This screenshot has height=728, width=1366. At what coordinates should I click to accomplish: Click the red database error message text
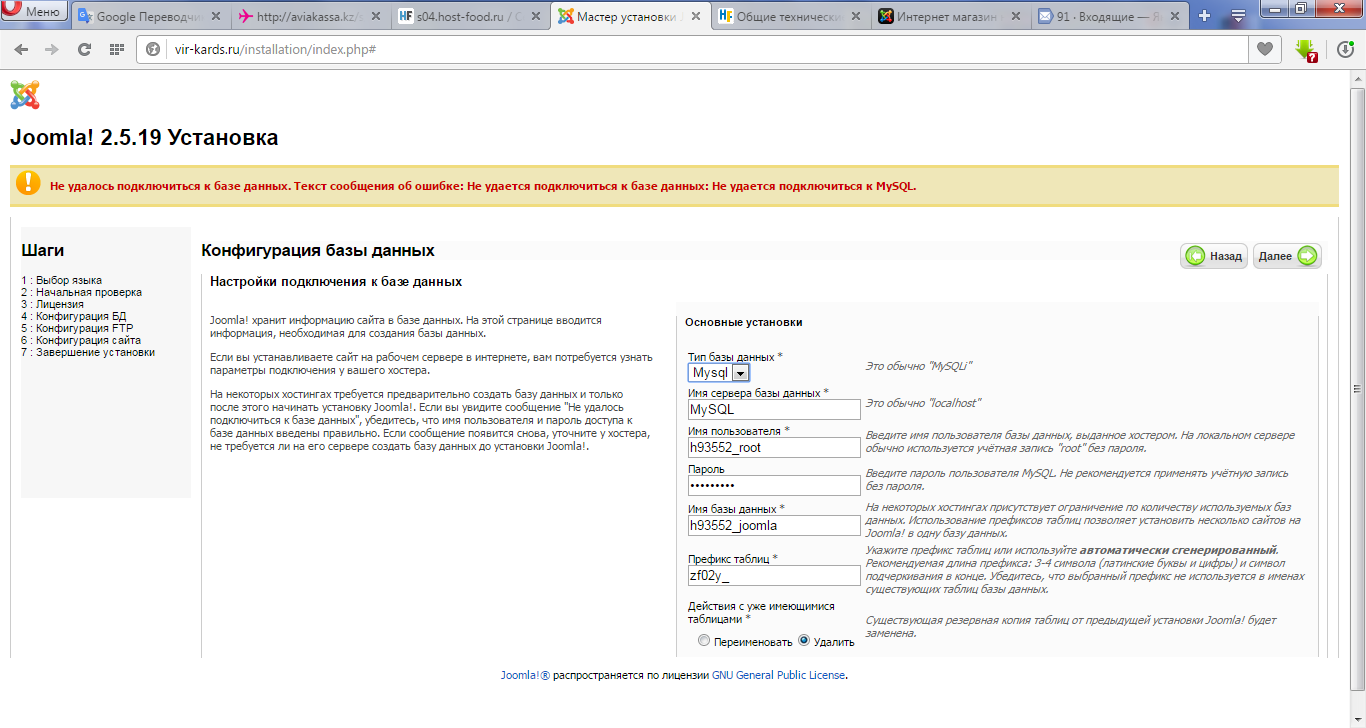pyautogui.click(x=483, y=186)
